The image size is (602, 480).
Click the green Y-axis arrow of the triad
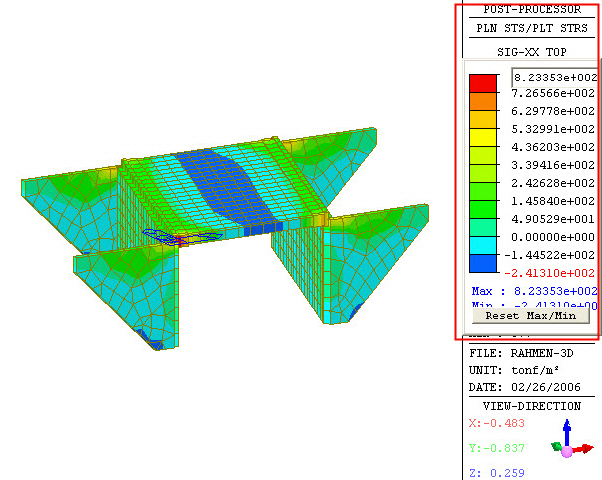(x=556, y=446)
